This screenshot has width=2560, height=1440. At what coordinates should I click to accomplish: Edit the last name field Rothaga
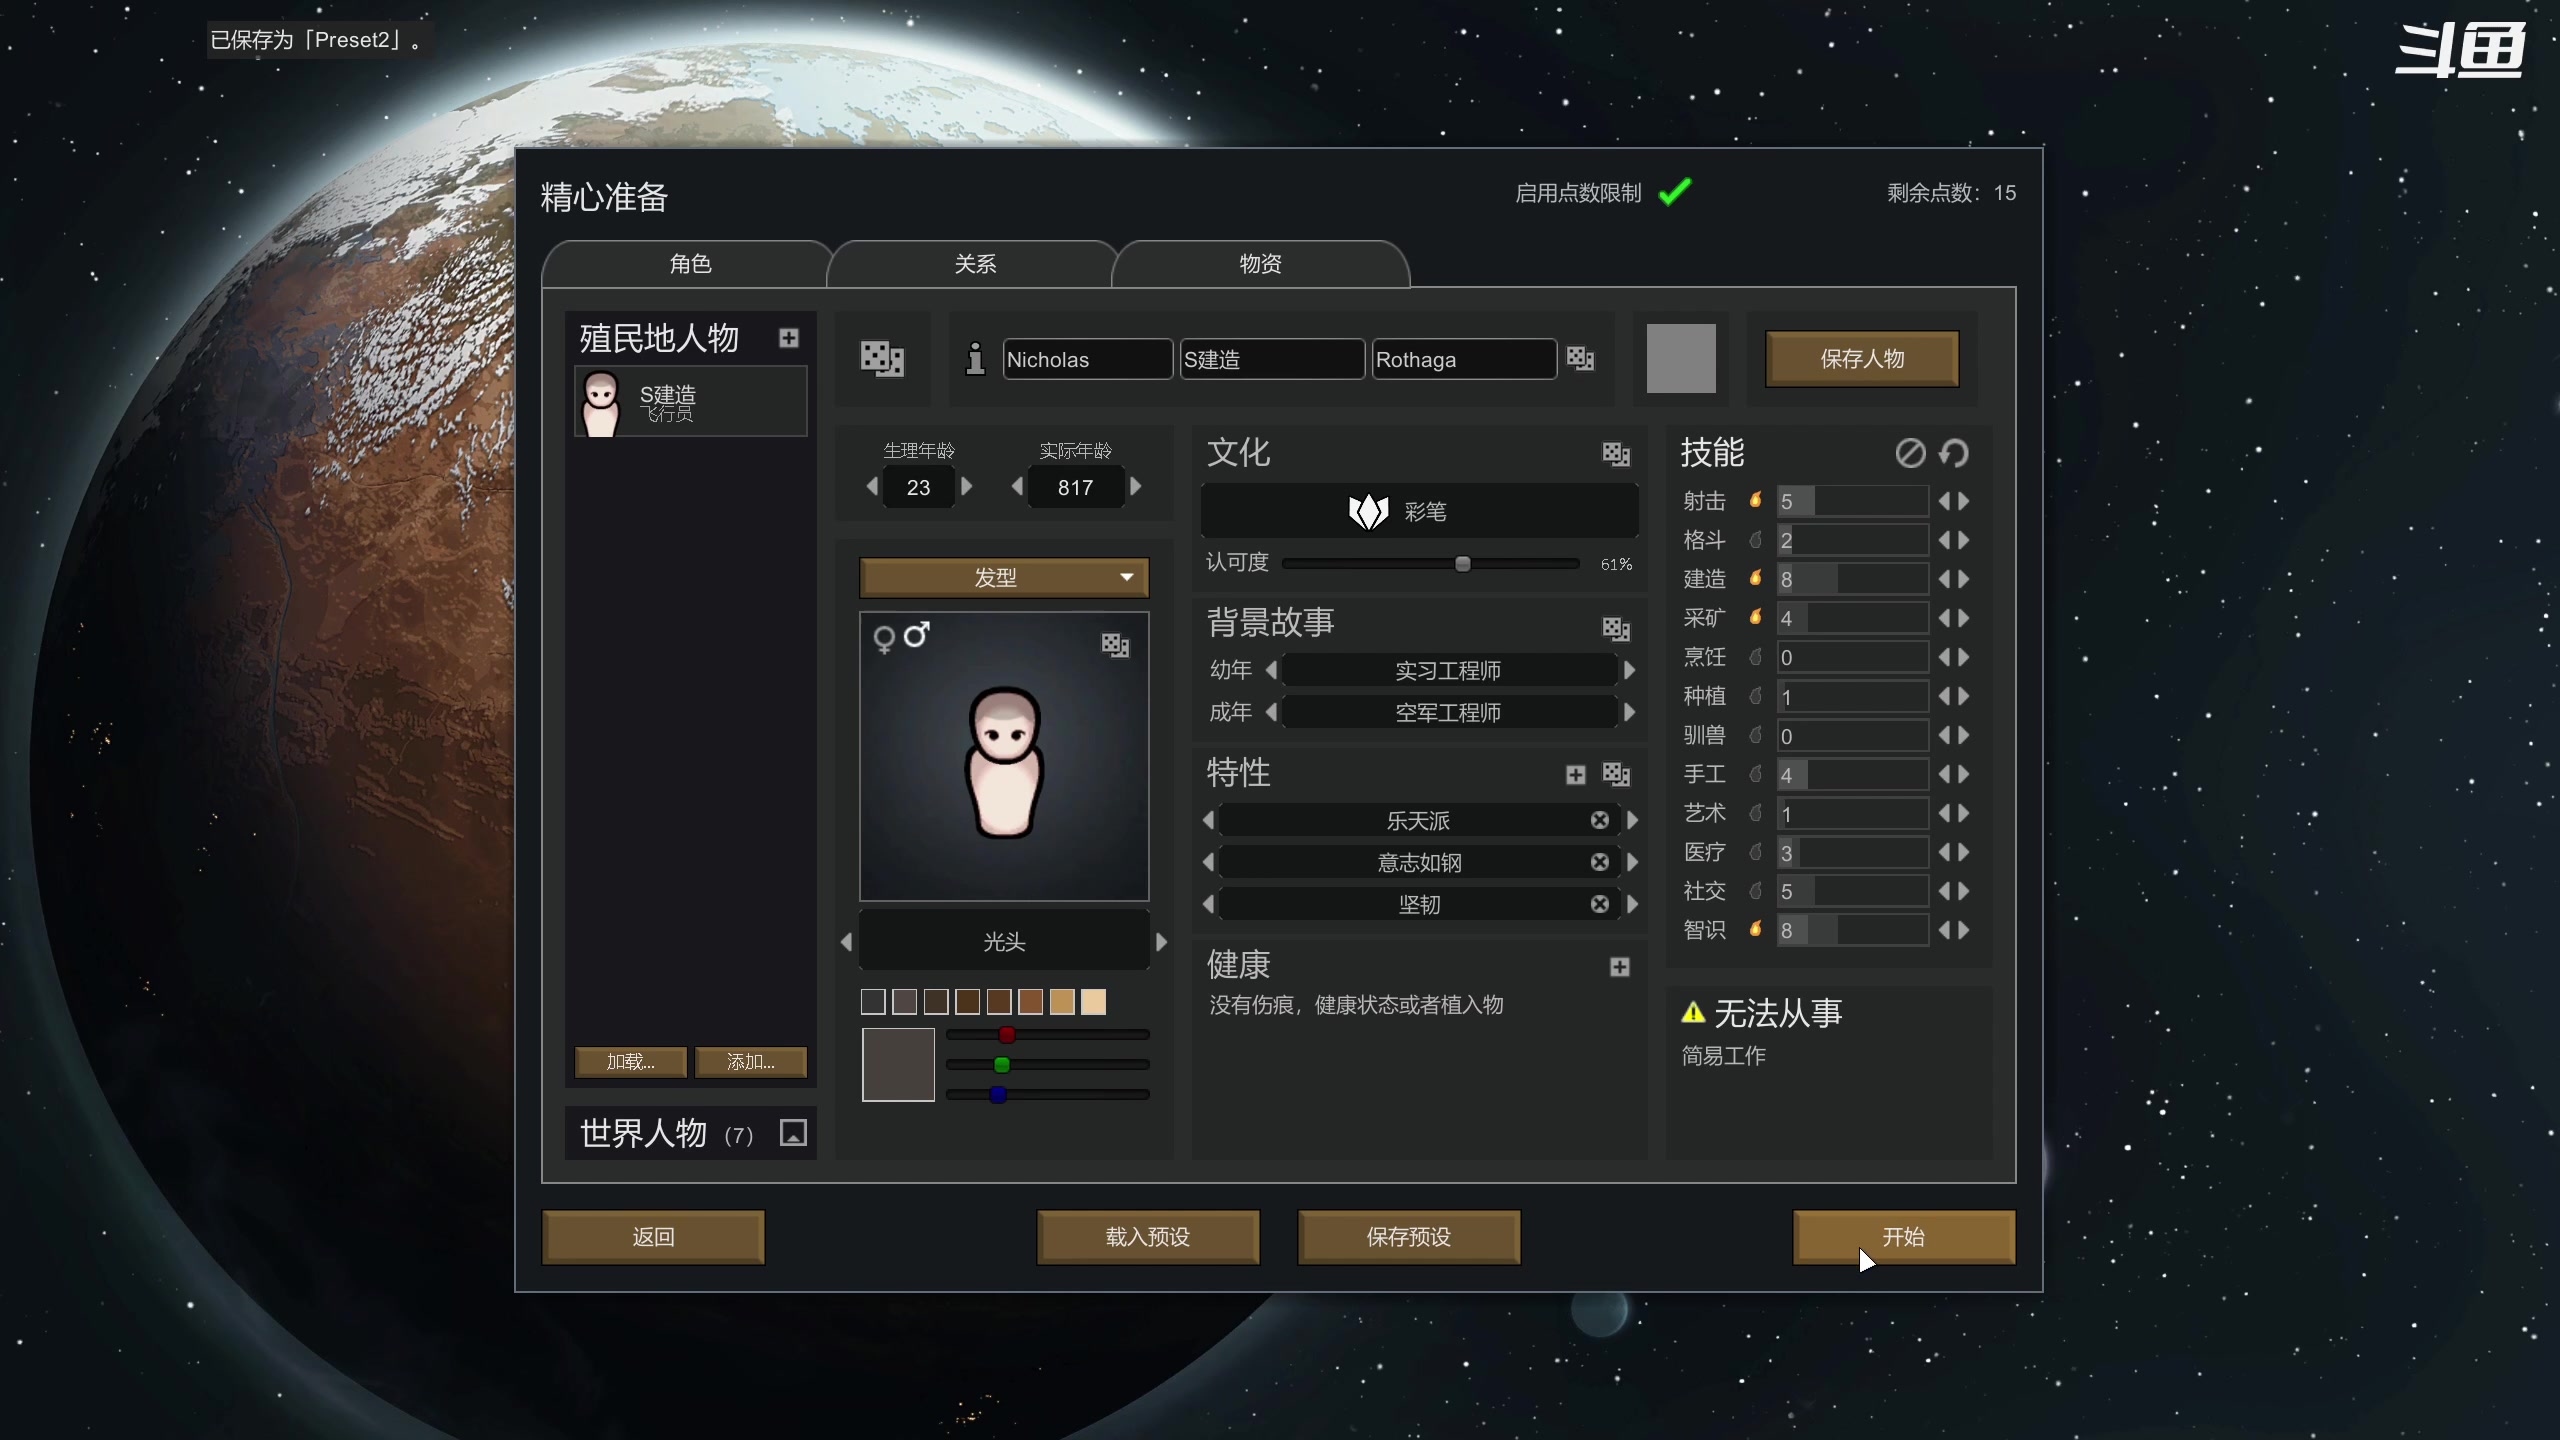[1464, 359]
